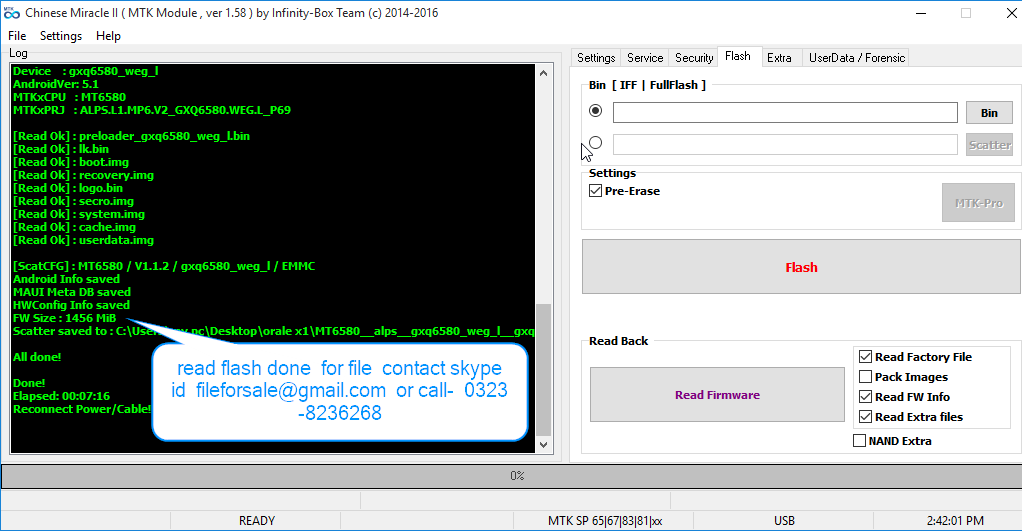Click the Chinese Miracle app icon in the title bar
This screenshot has width=1022, height=531.
pyautogui.click(x=12, y=13)
